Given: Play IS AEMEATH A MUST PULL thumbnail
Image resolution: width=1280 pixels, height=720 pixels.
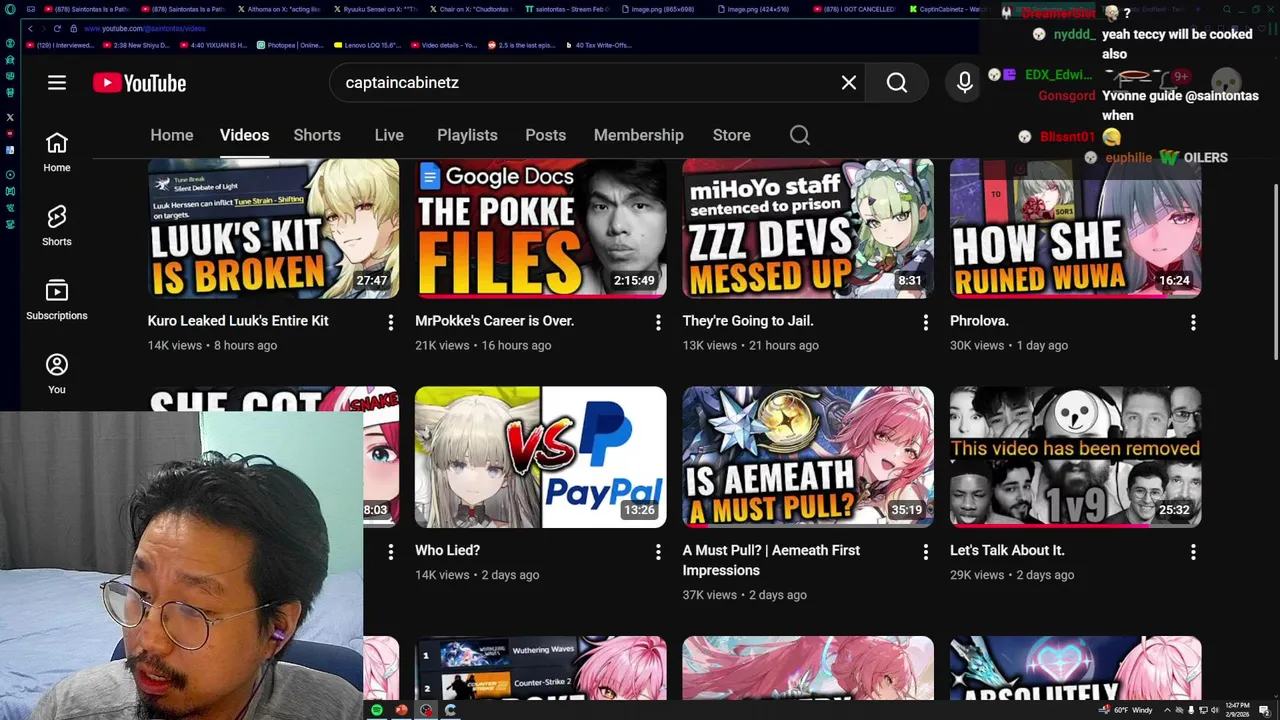Looking at the screenshot, I should (808, 457).
